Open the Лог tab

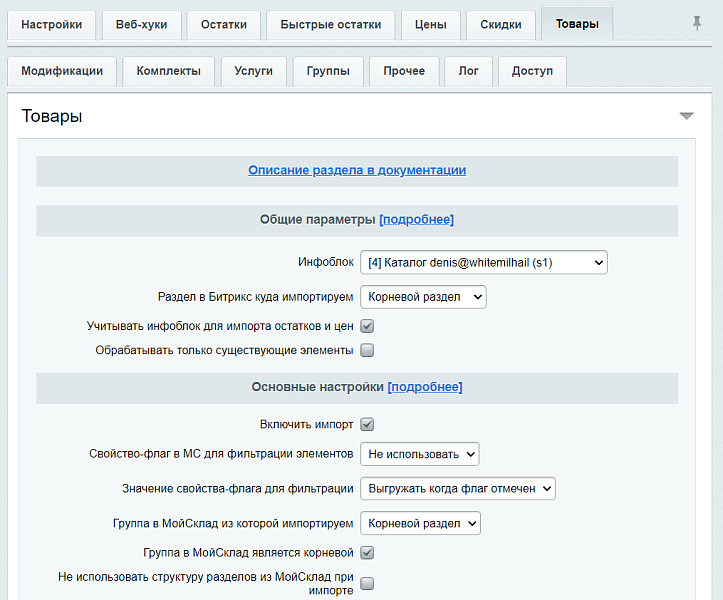(468, 71)
